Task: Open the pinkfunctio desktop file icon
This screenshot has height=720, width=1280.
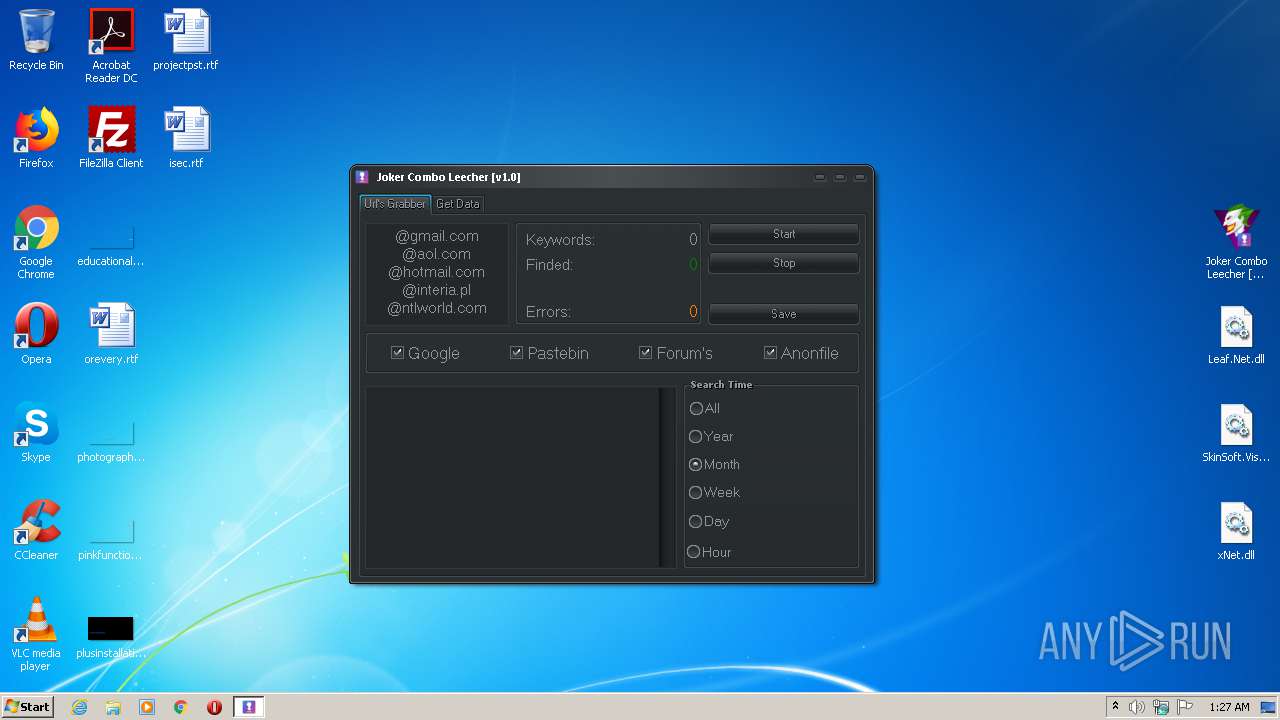Action: (111, 537)
